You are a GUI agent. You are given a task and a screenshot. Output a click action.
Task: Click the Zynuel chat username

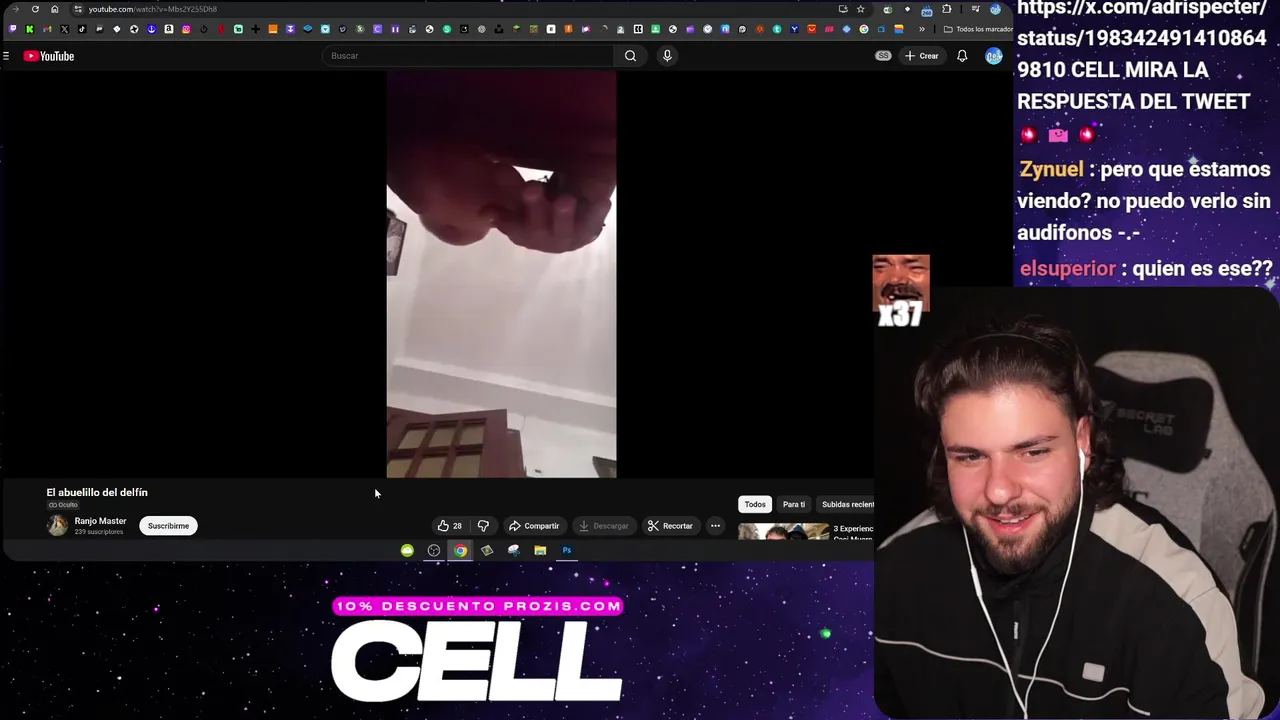click(1051, 170)
